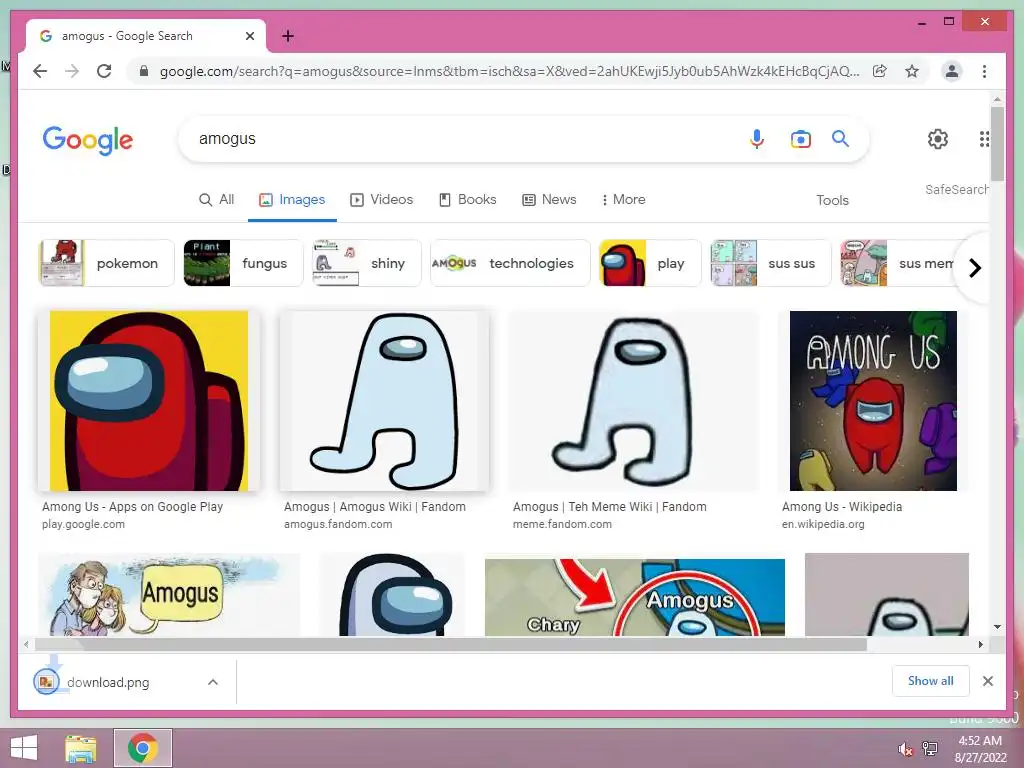
Task: Submit the search with the magnifier icon
Action: click(840, 138)
